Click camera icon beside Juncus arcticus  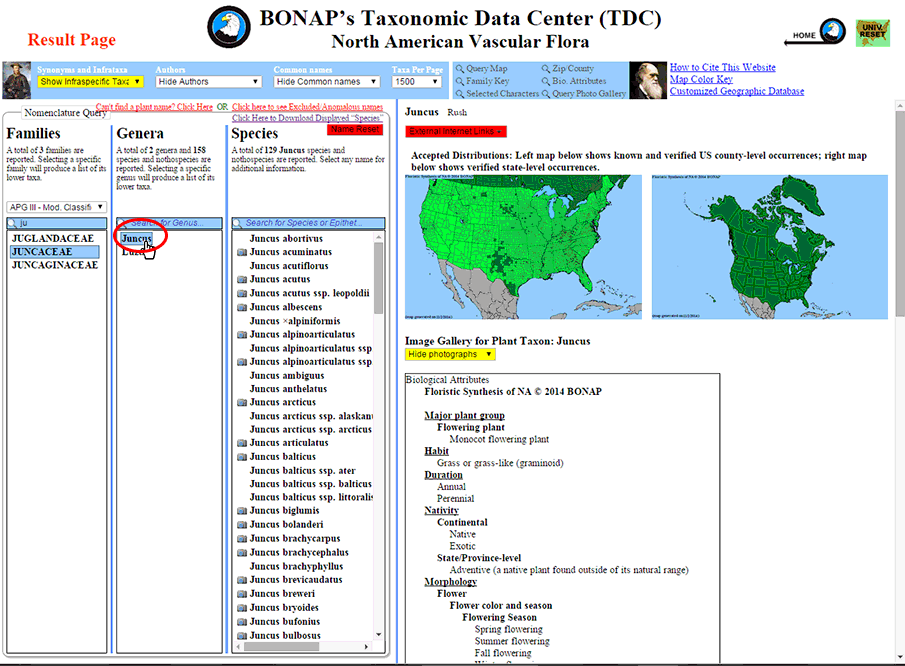[x=242, y=402]
